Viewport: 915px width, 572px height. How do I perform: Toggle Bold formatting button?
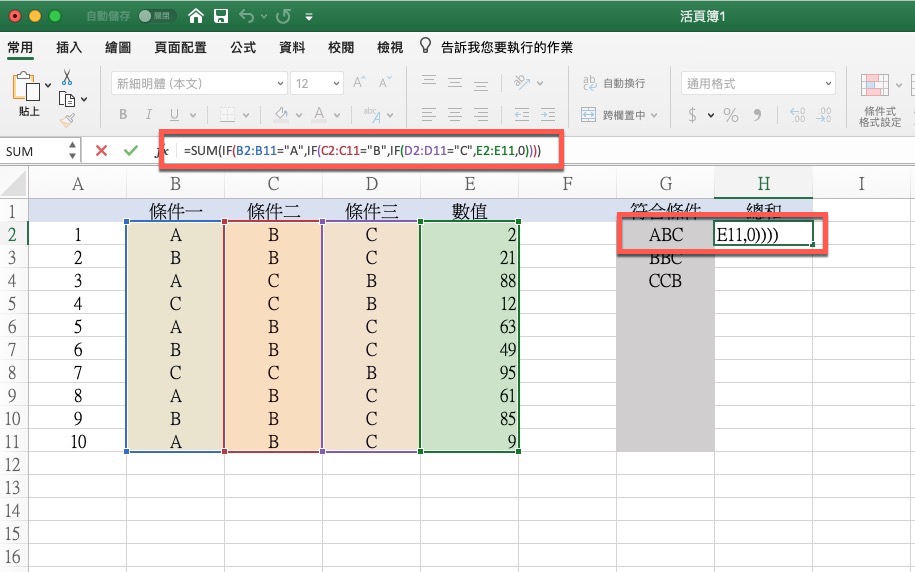tap(123, 115)
